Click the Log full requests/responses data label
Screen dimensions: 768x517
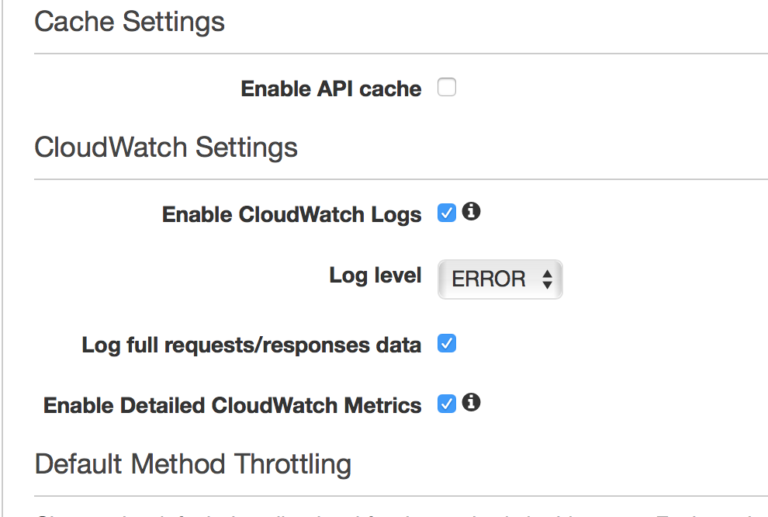[x=251, y=345]
